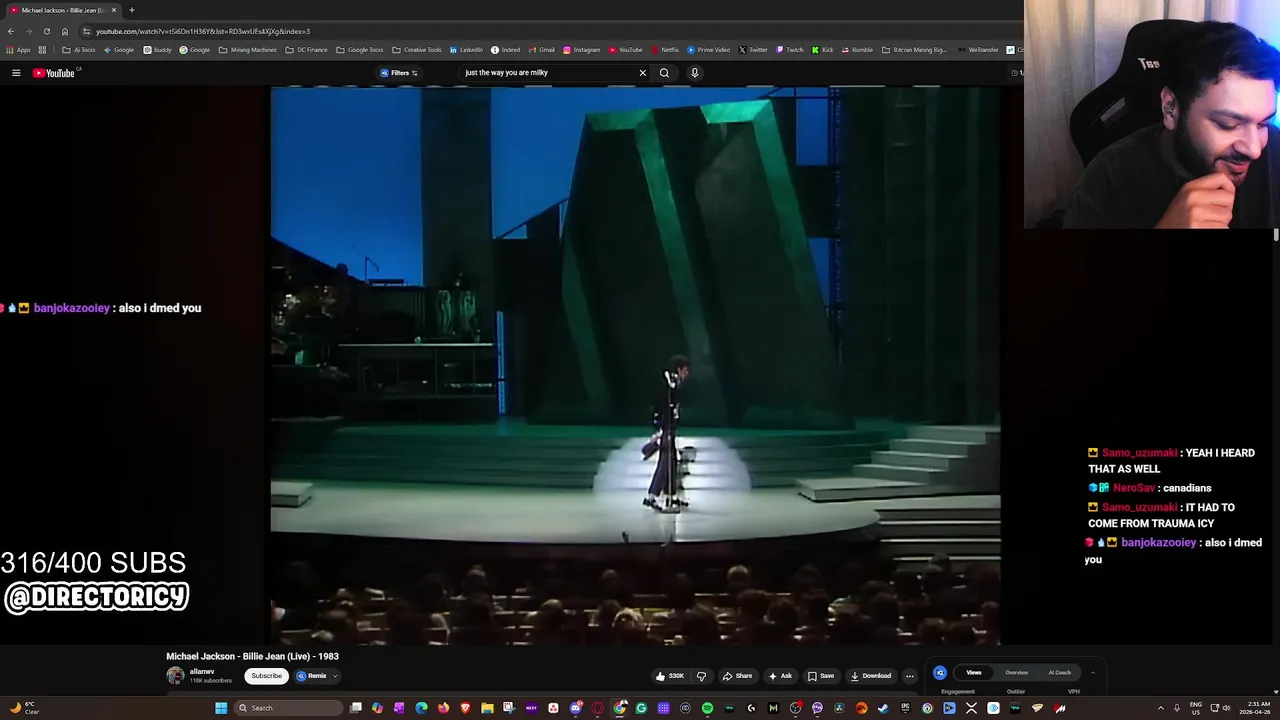
Task: Expand the Remix dropdown arrow
Action: [335, 676]
